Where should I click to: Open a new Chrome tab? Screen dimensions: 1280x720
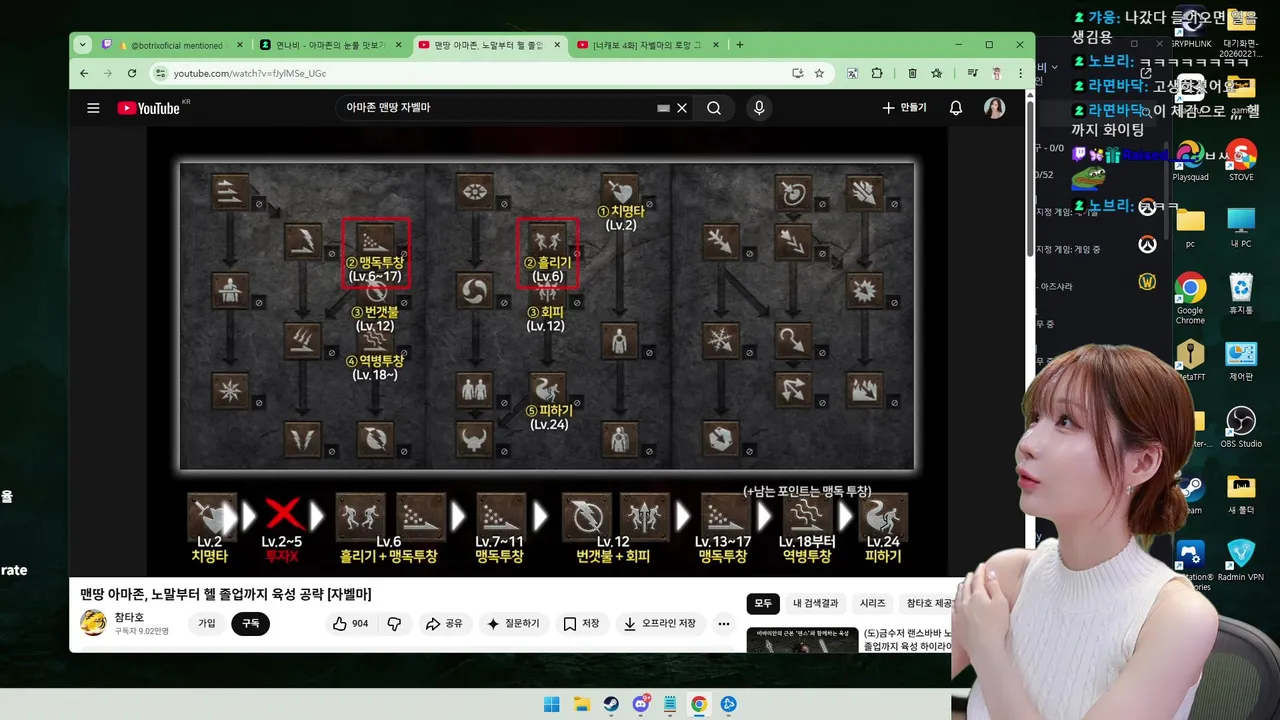click(740, 45)
